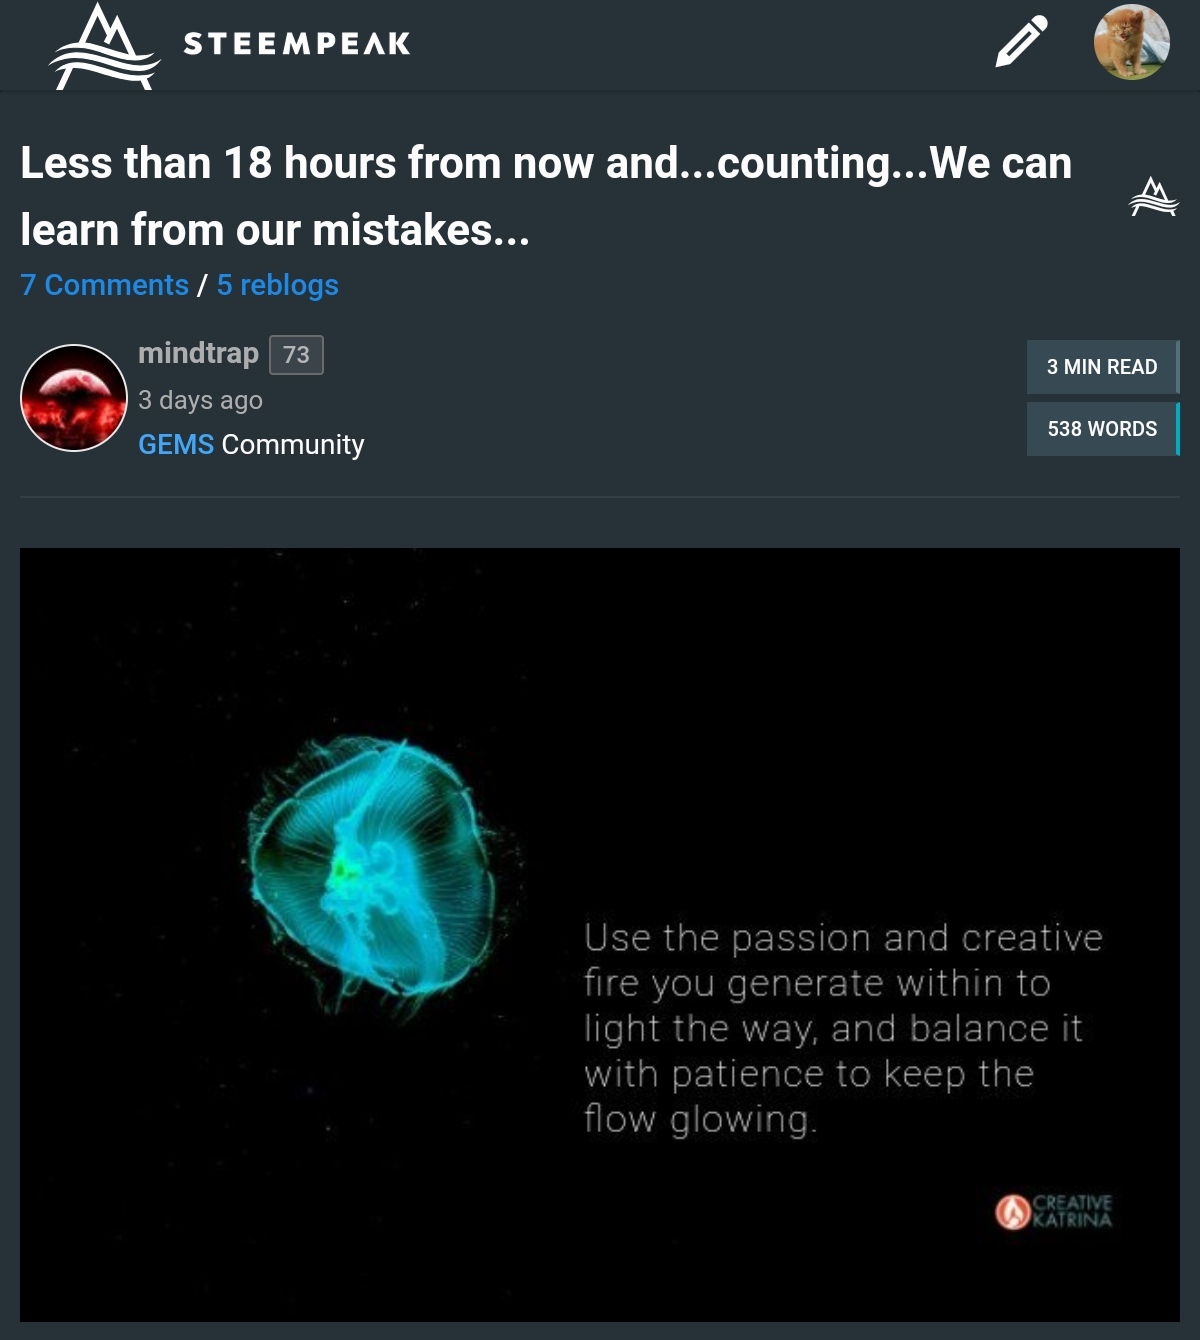Click mindtrap's red moon avatar
The width and height of the screenshot is (1200, 1340).
74,398
